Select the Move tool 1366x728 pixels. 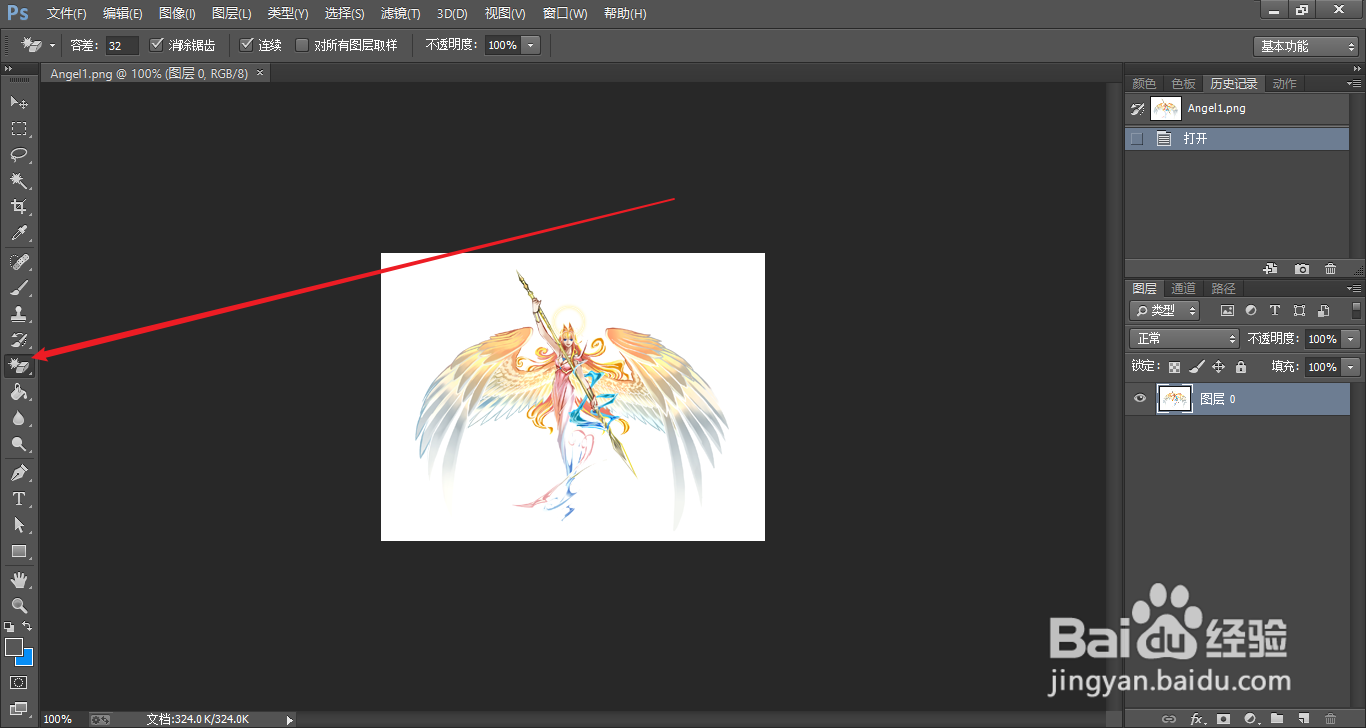tap(19, 102)
